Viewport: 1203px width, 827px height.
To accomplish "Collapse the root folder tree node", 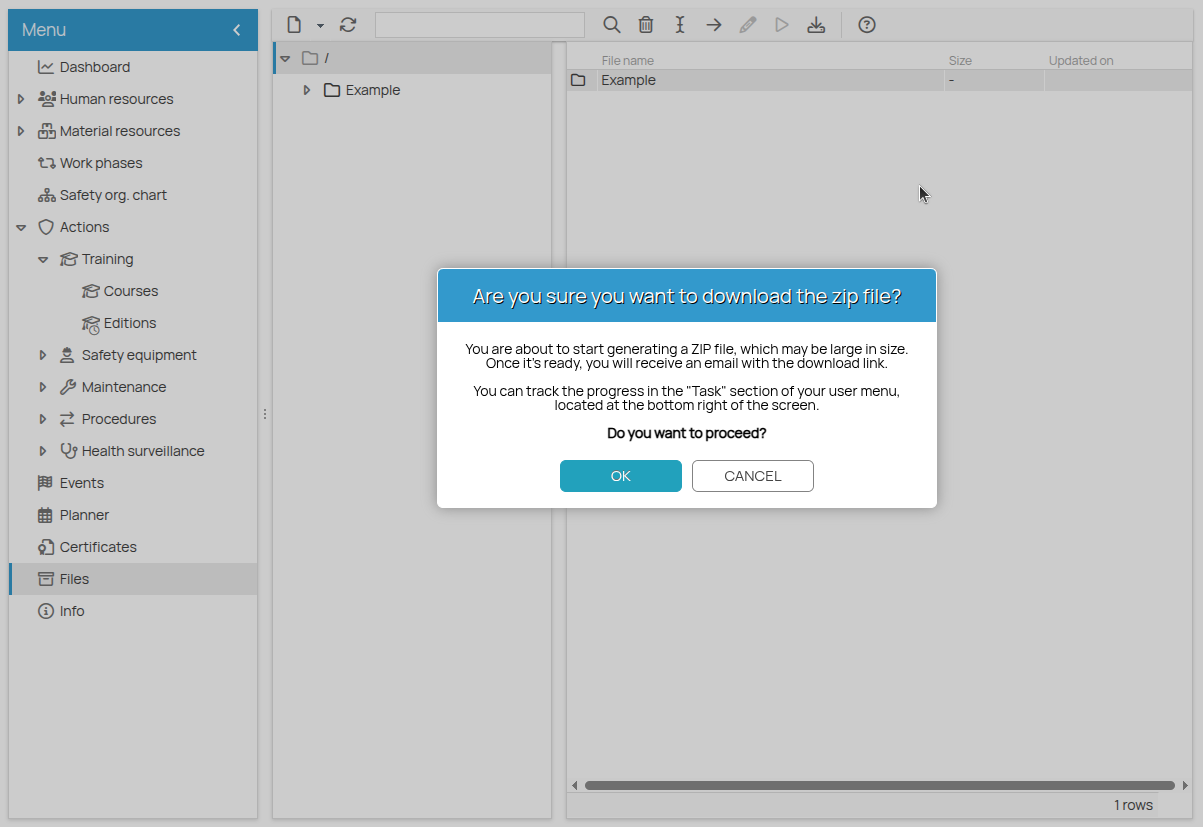I will pyautogui.click(x=285, y=58).
